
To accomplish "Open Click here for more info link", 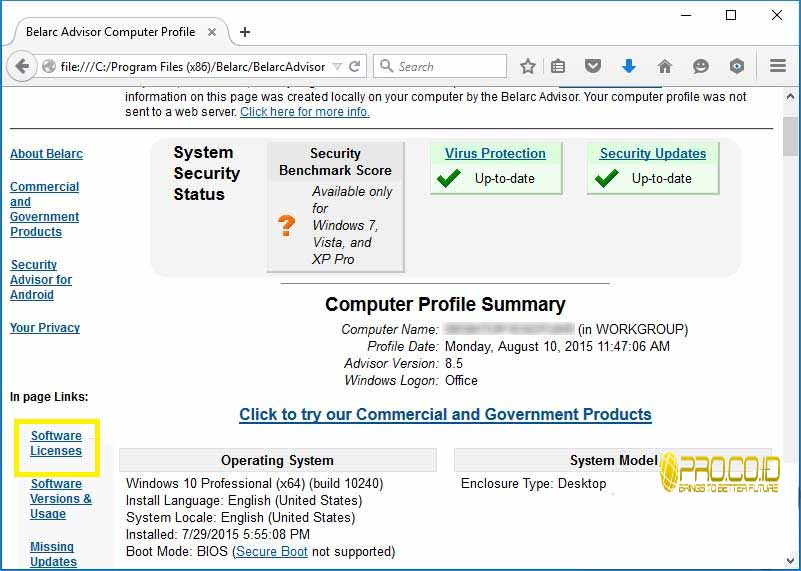I will [x=304, y=112].
